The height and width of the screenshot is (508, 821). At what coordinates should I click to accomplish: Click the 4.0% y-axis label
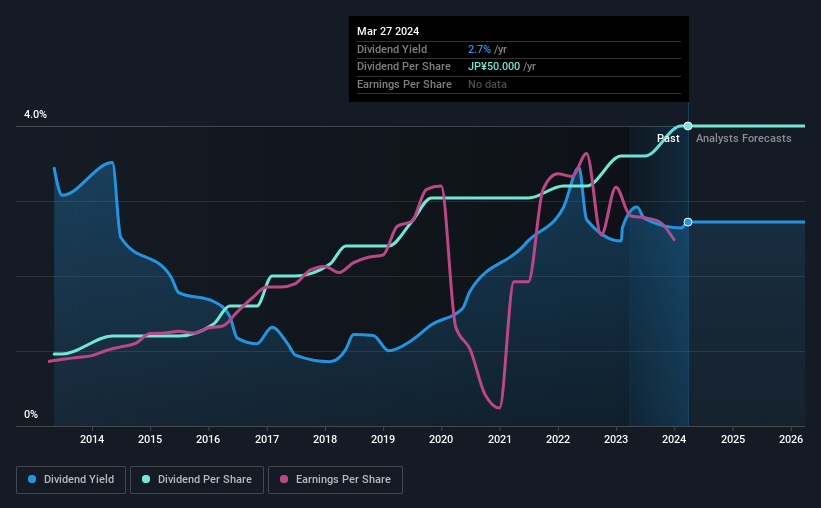tap(35, 114)
